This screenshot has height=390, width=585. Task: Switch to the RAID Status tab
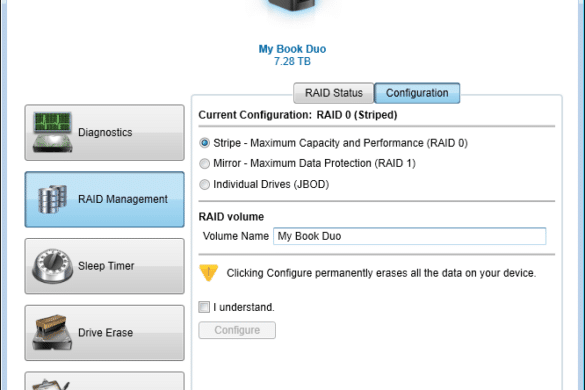pos(334,93)
